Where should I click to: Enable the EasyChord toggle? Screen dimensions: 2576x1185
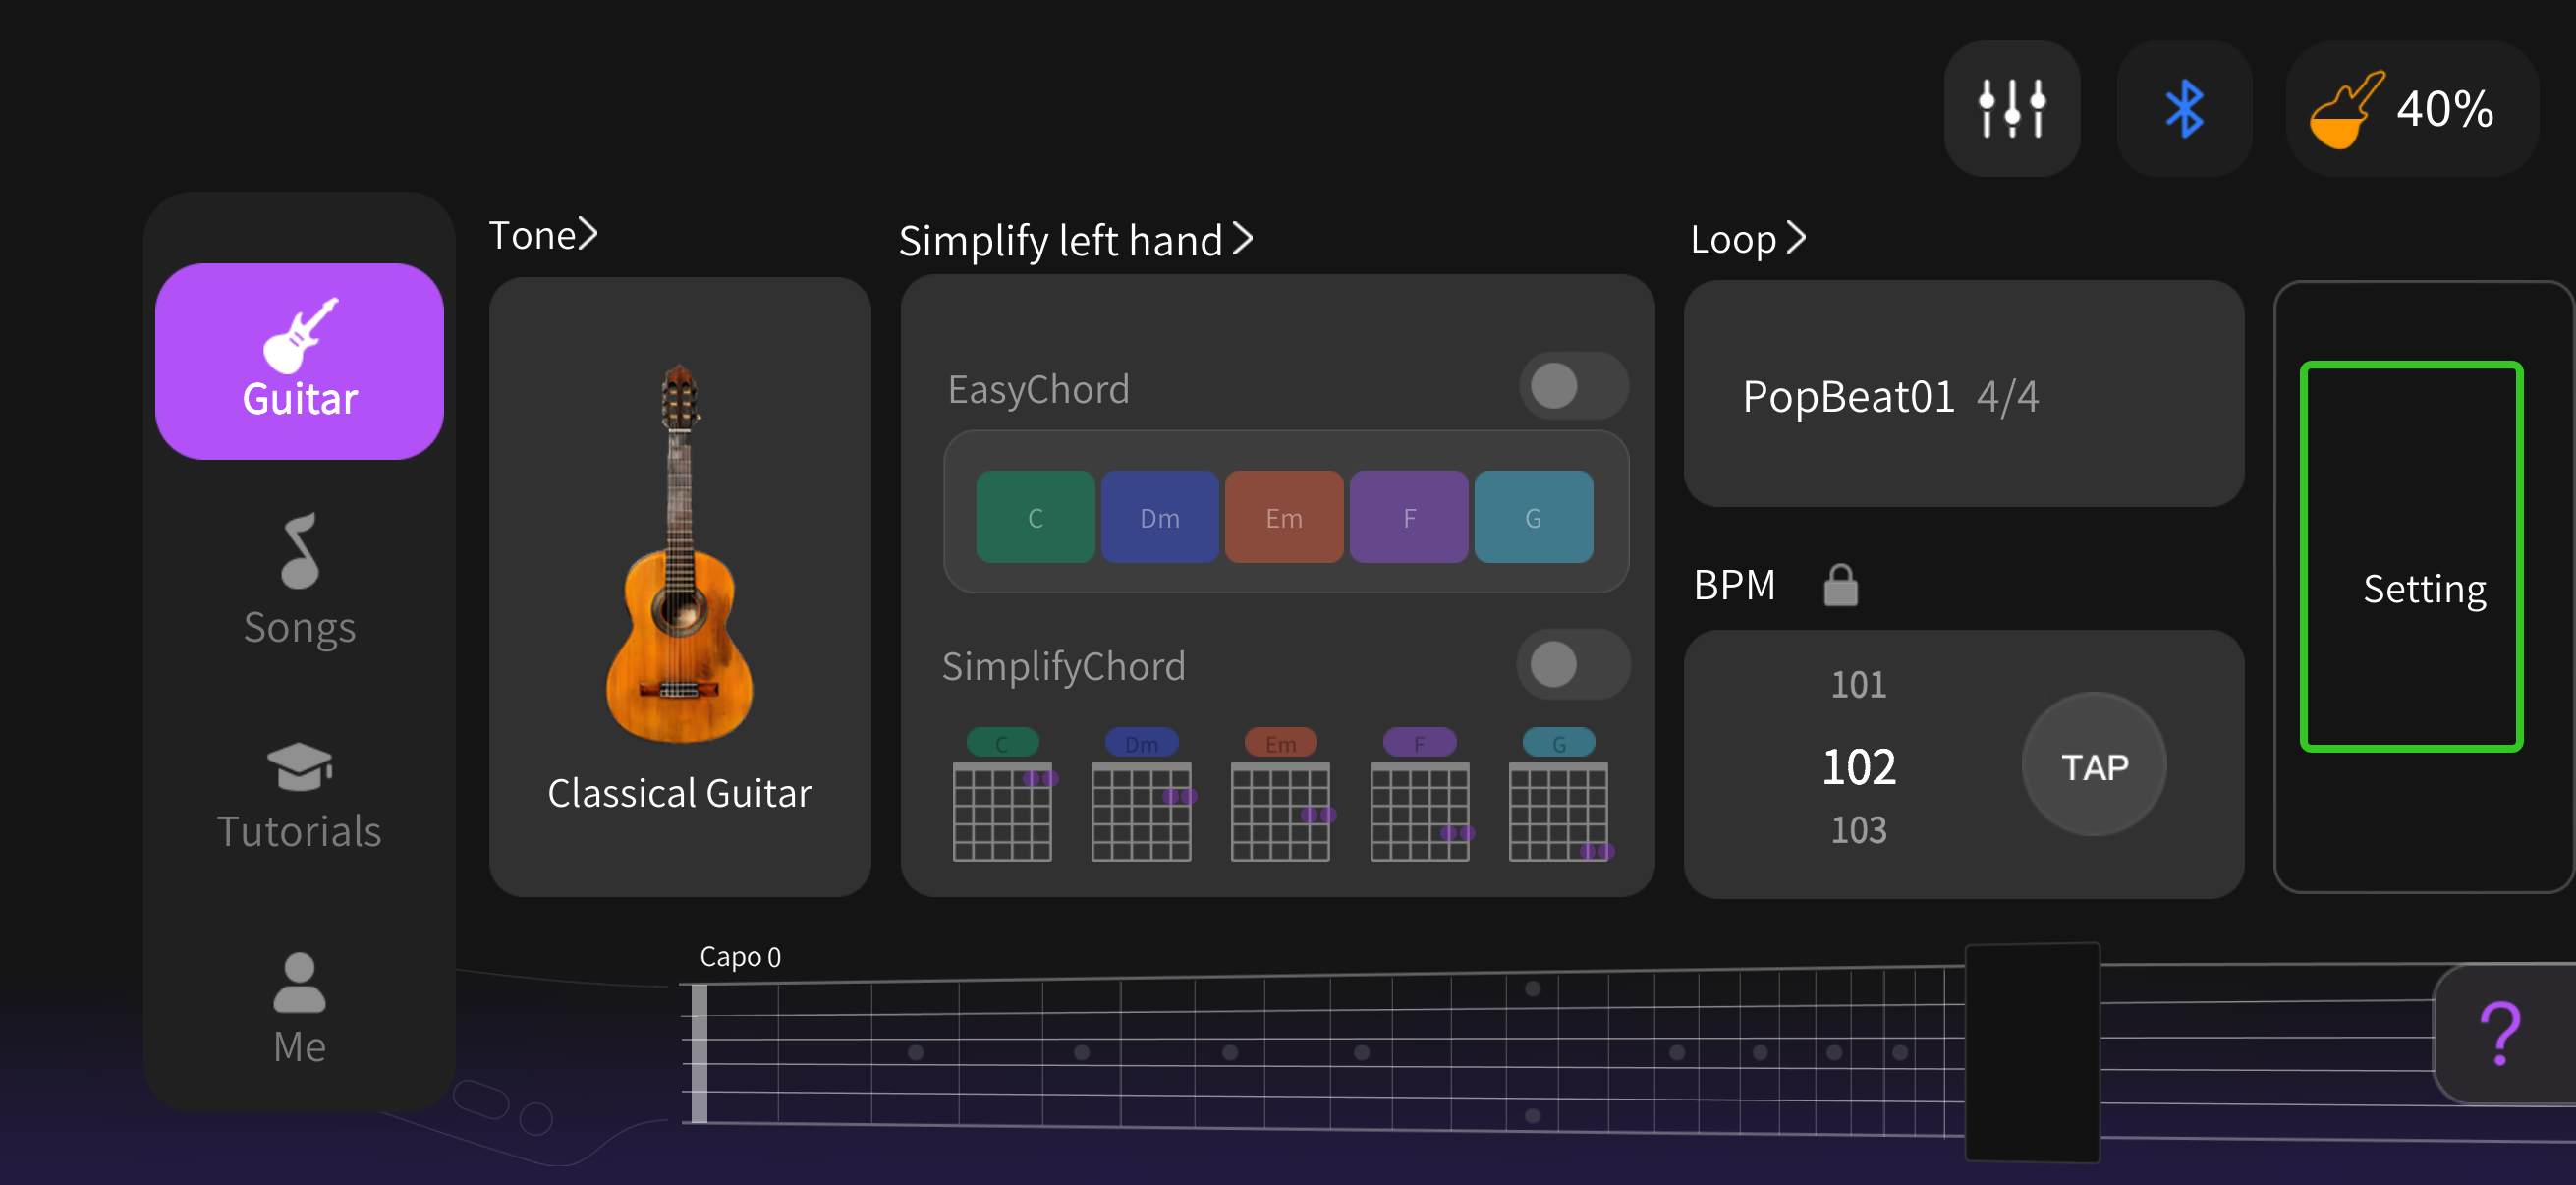[1572, 386]
